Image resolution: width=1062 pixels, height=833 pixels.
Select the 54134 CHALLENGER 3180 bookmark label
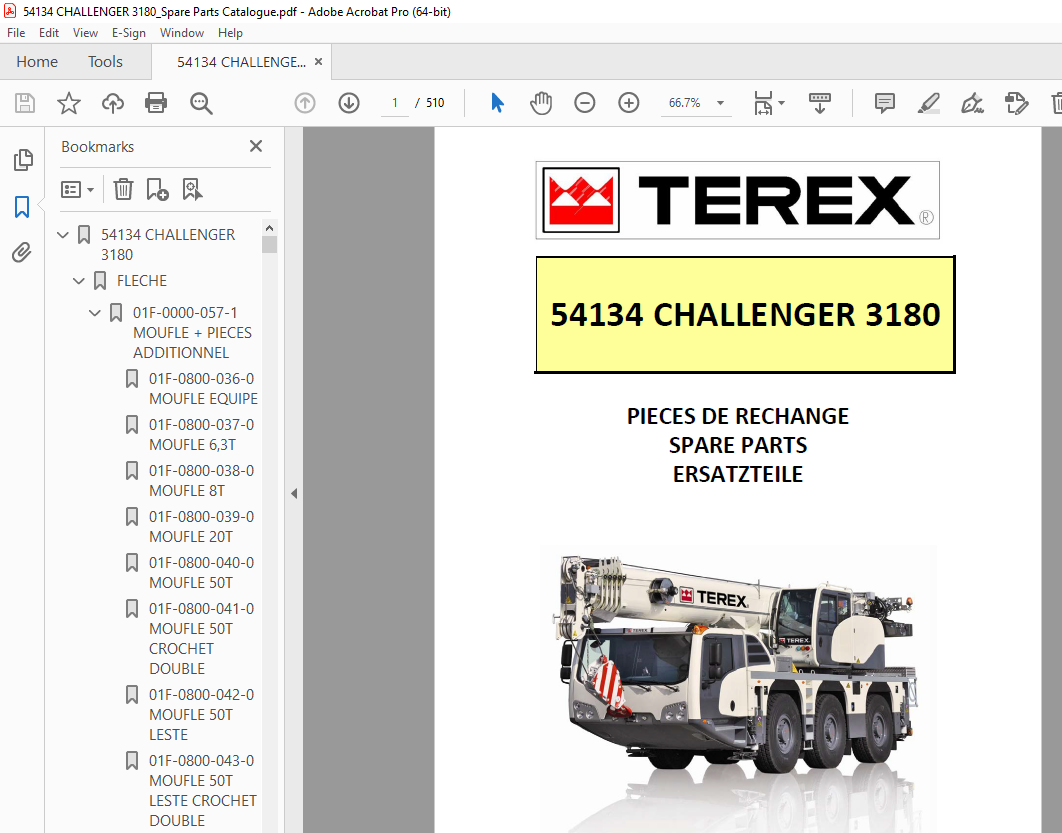[x=168, y=244]
